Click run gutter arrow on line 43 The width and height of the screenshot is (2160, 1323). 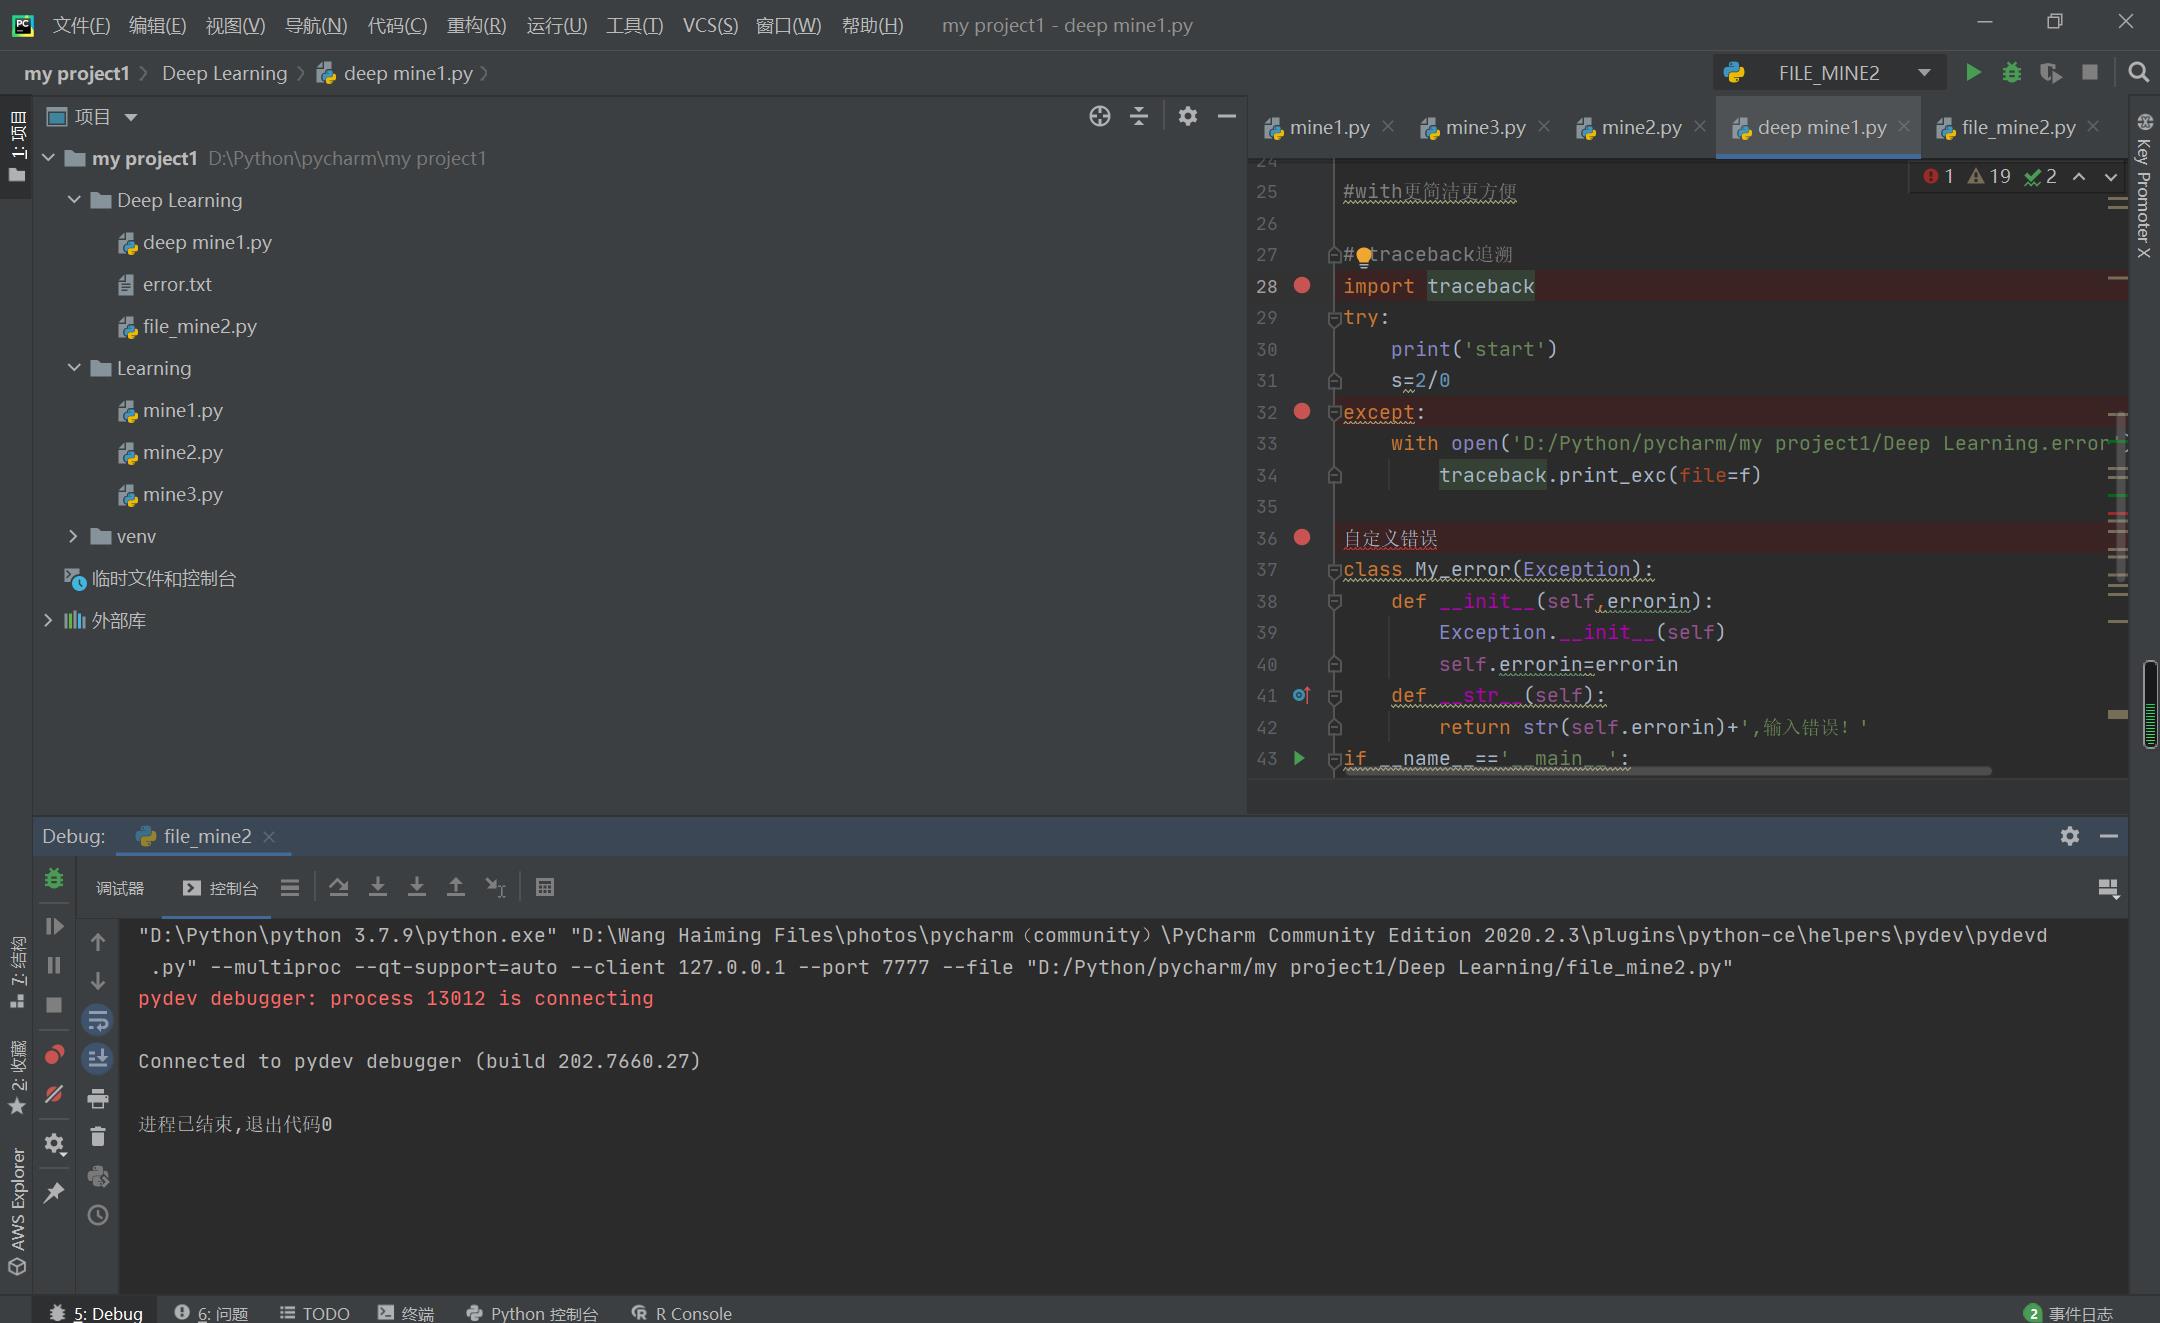[1299, 758]
